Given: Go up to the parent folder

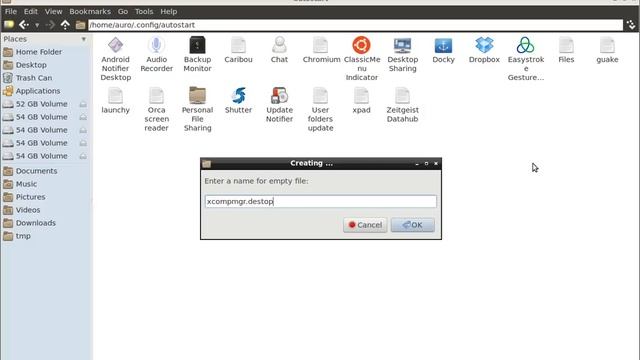Looking at the screenshot, I should [65, 25].
